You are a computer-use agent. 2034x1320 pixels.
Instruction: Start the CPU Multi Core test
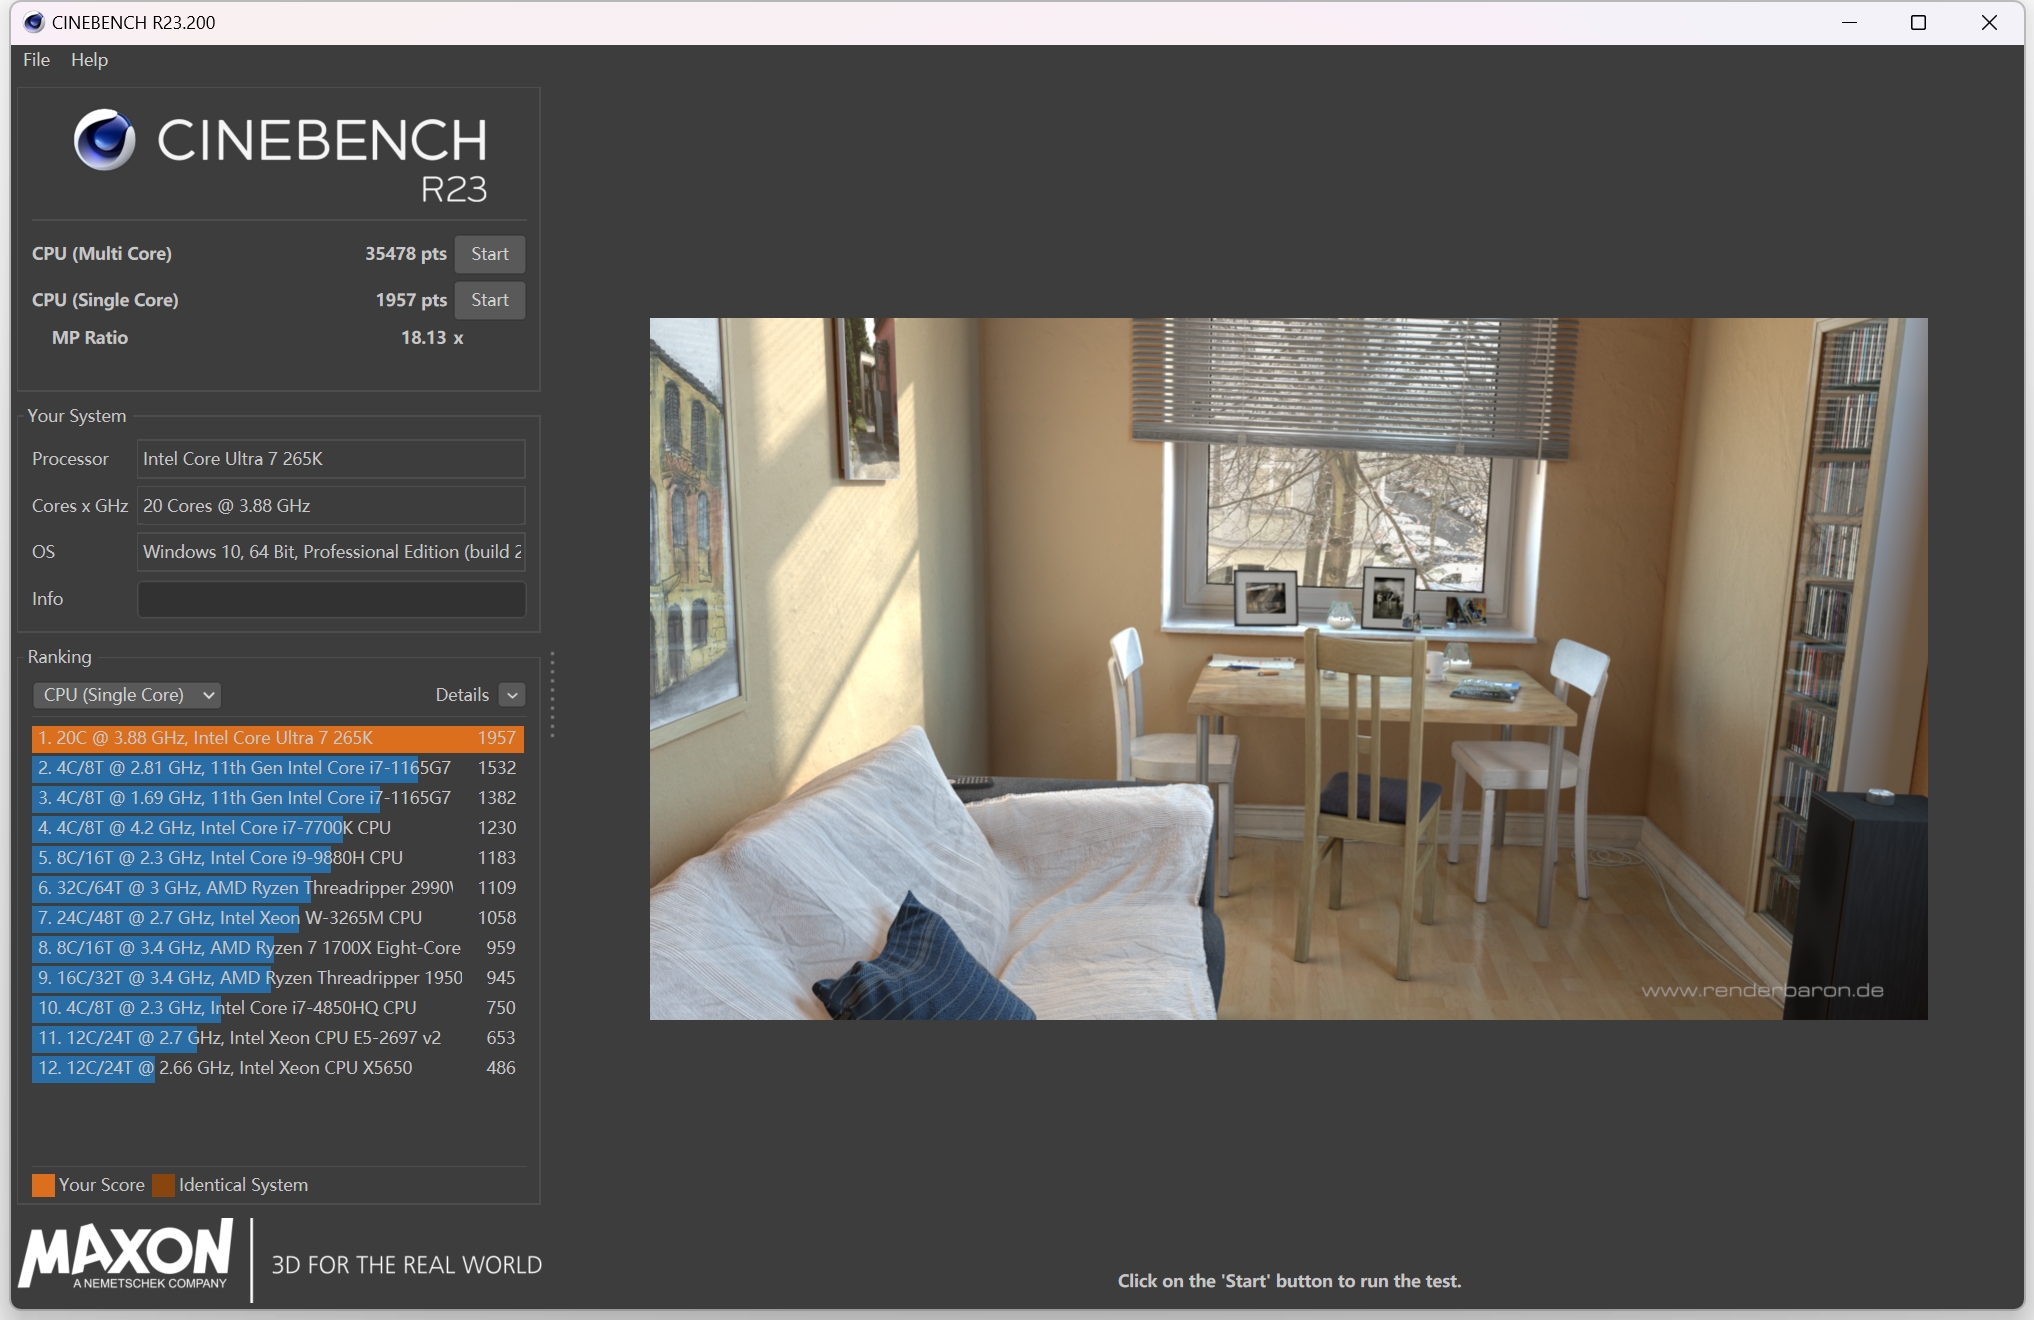point(489,254)
